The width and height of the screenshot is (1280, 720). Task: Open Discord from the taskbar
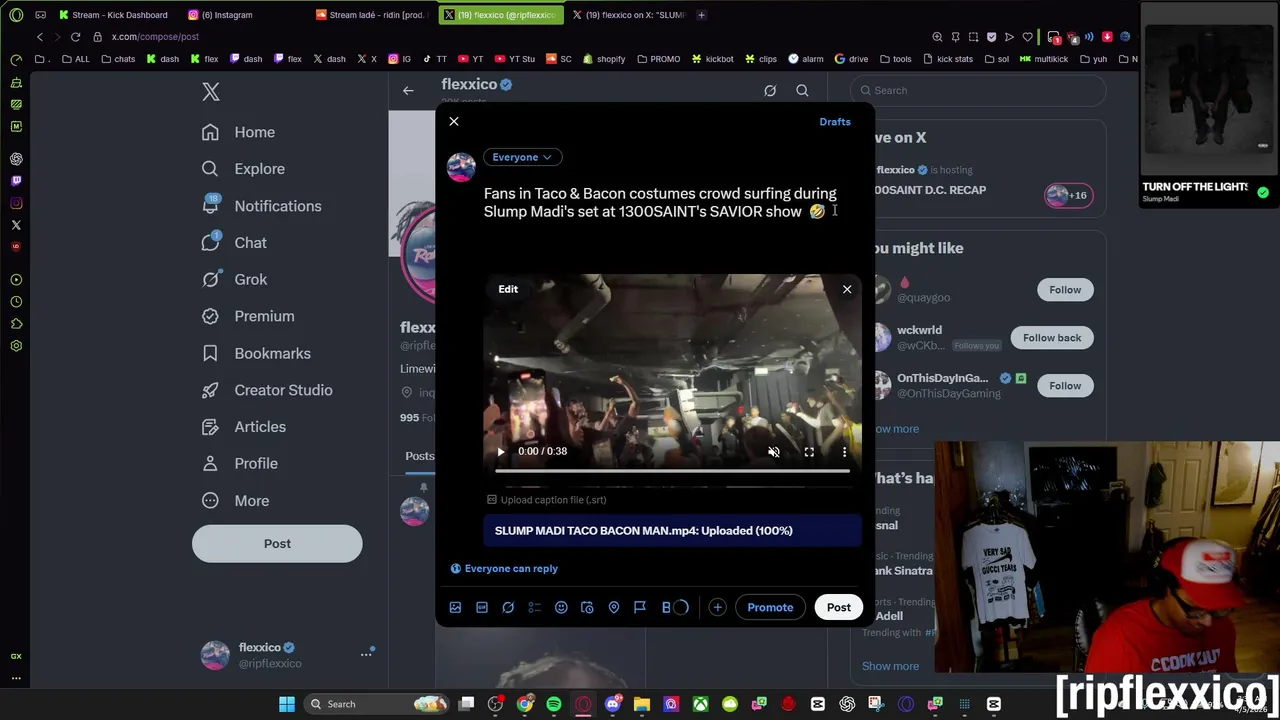click(x=613, y=704)
